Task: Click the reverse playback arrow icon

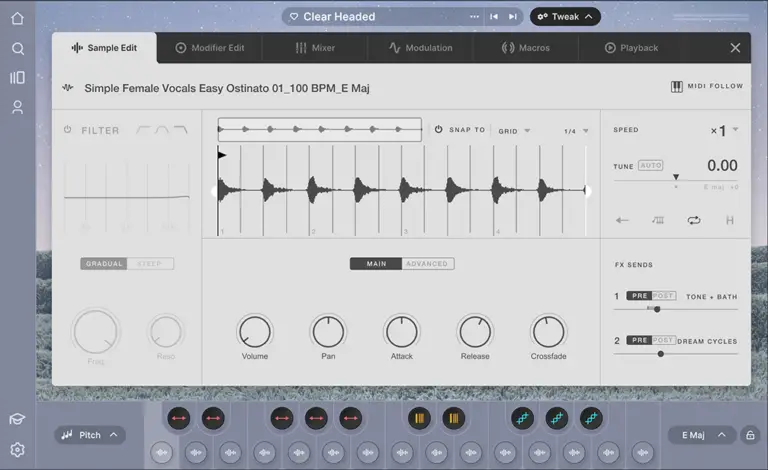Action: 622,220
